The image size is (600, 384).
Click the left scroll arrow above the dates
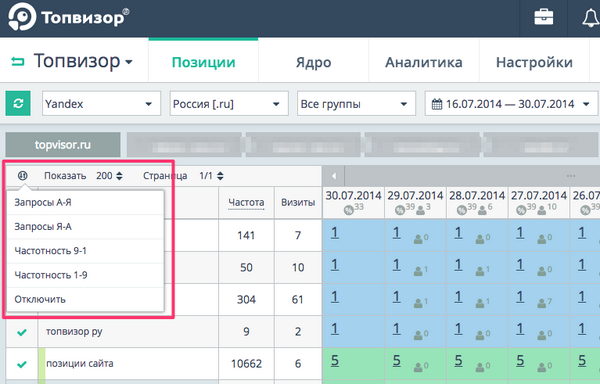tap(334, 176)
